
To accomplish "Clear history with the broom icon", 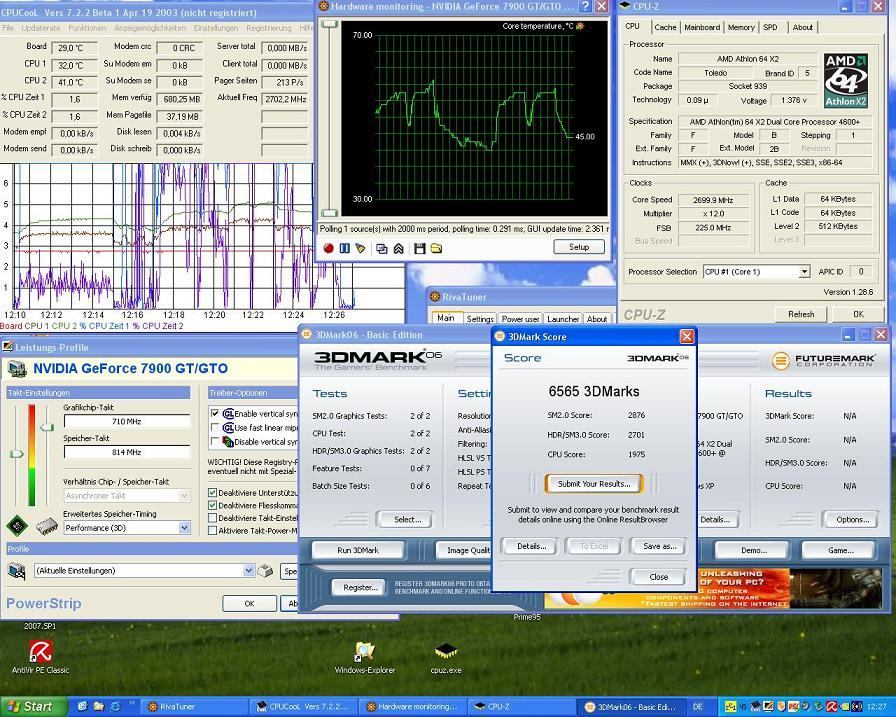I will [x=361, y=249].
